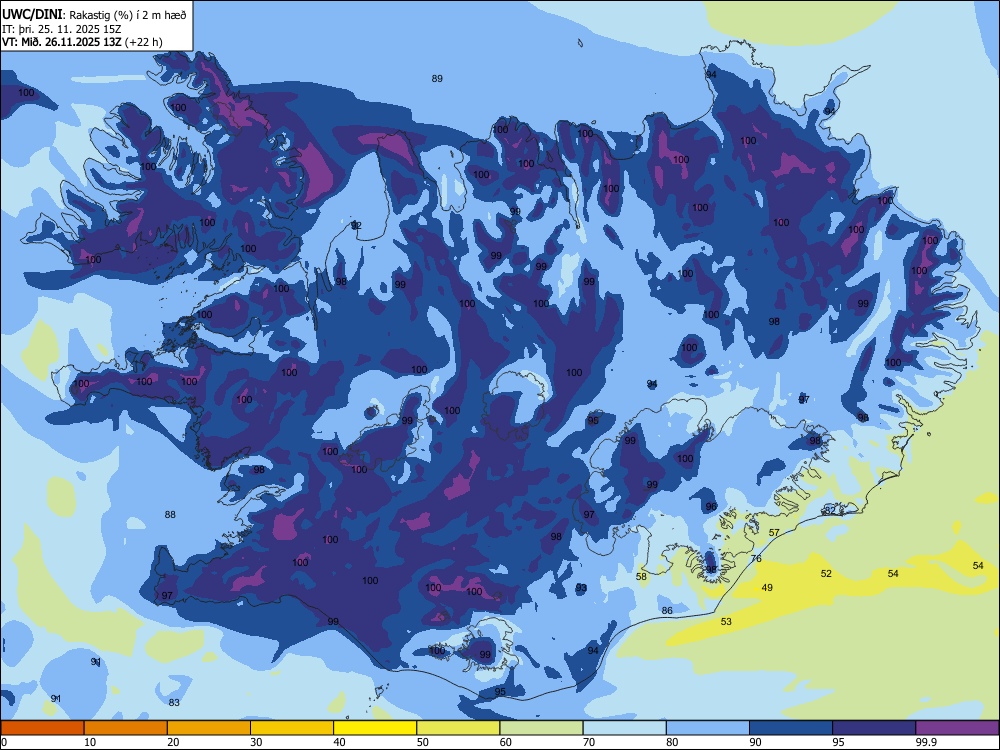This screenshot has height=750, width=1000.
Task: Click the 53 humidity value on the map
Action: [726, 621]
